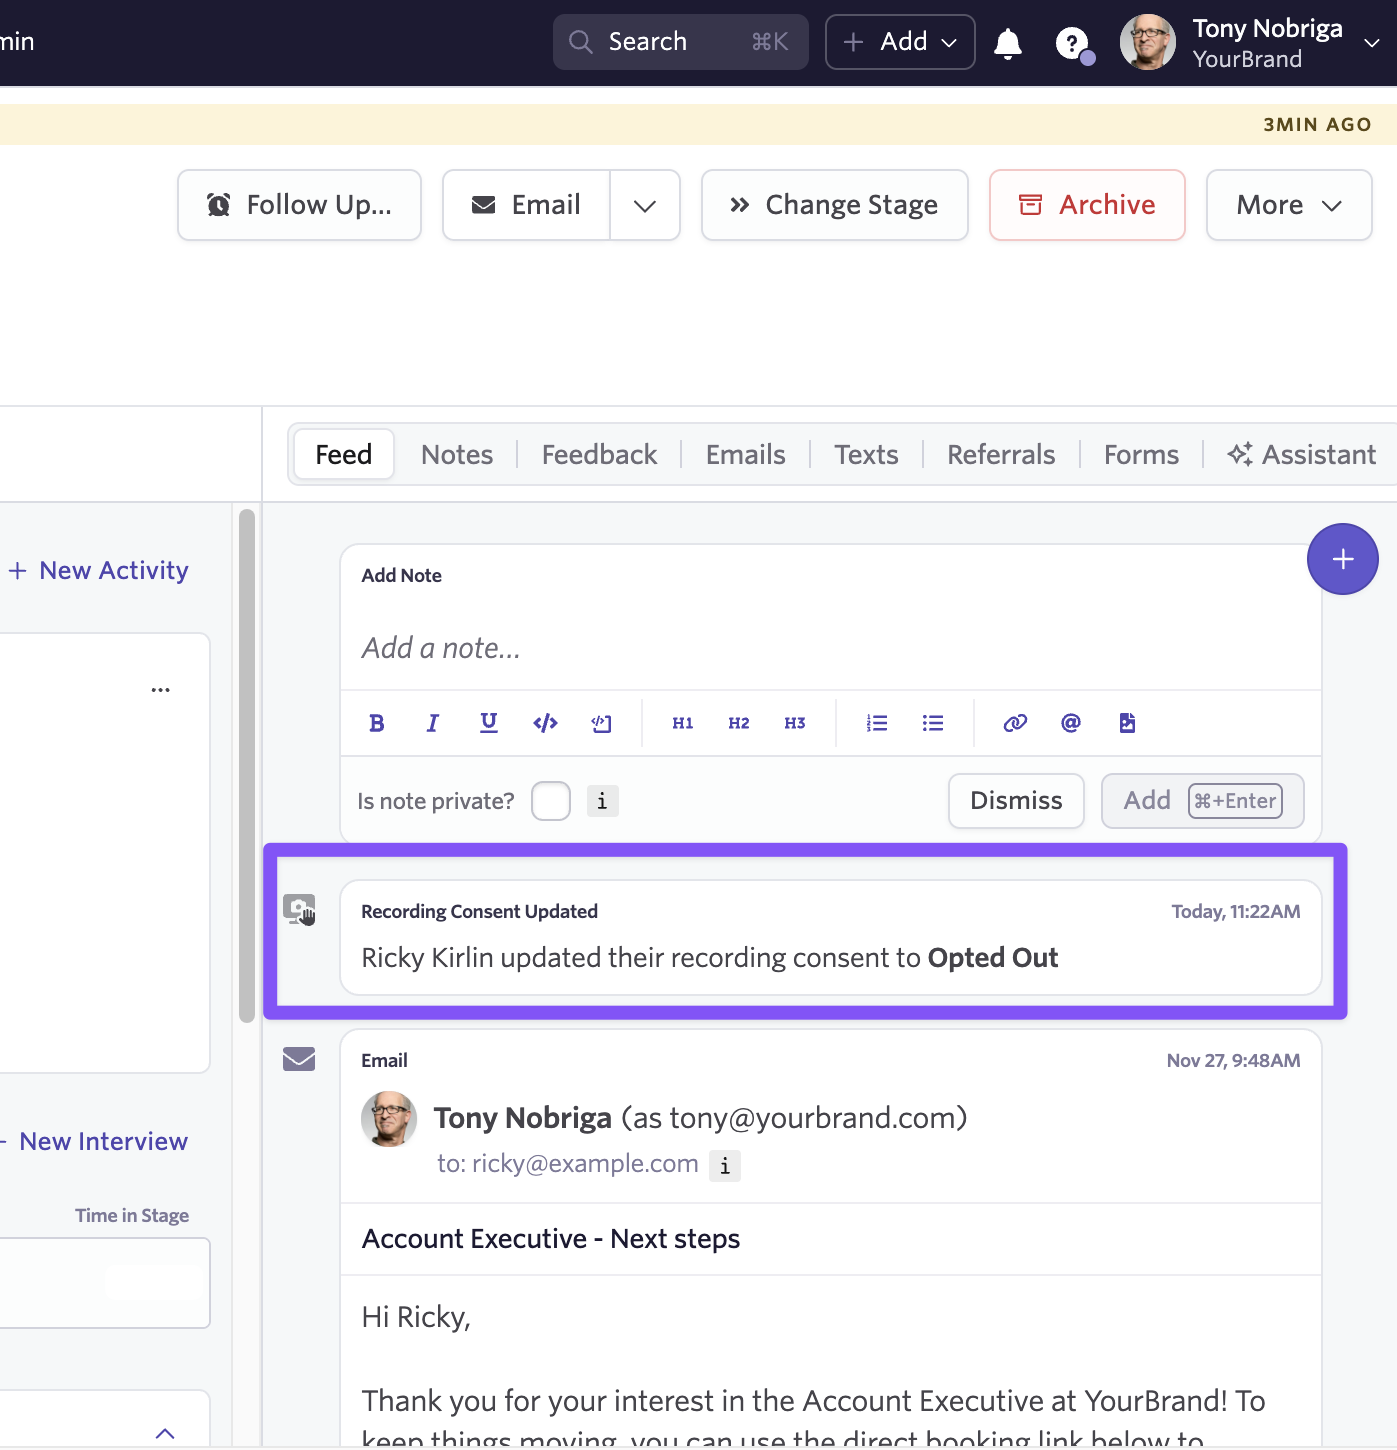Click the underline formatting icon
1397x1450 pixels.
[x=488, y=723]
